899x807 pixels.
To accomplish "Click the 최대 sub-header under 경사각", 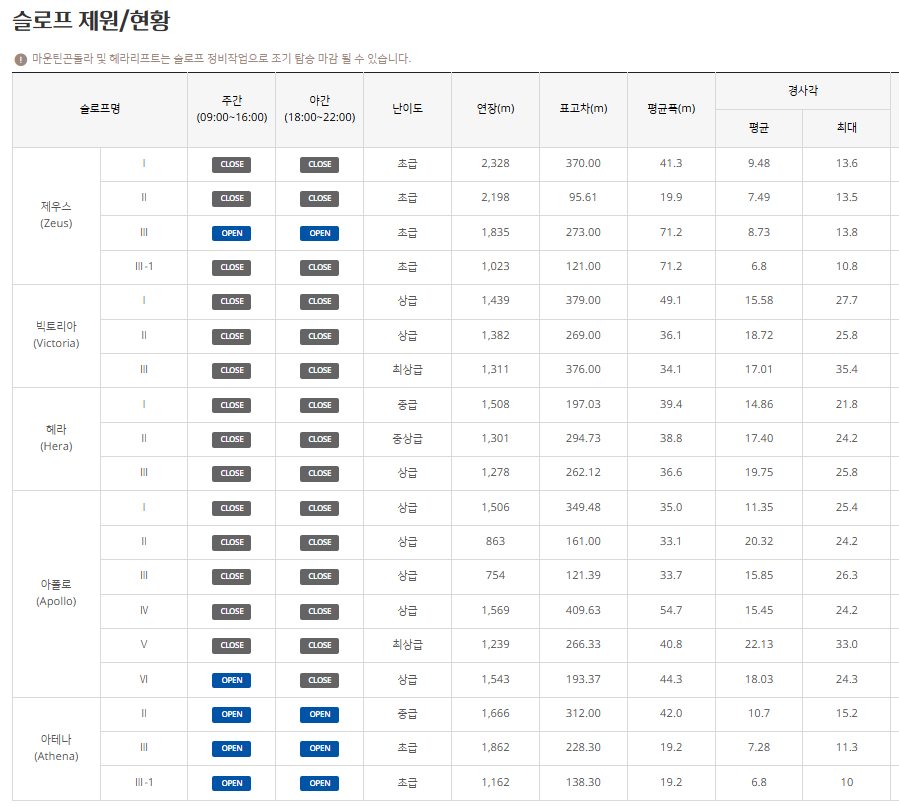I will (x=846, y=128).
